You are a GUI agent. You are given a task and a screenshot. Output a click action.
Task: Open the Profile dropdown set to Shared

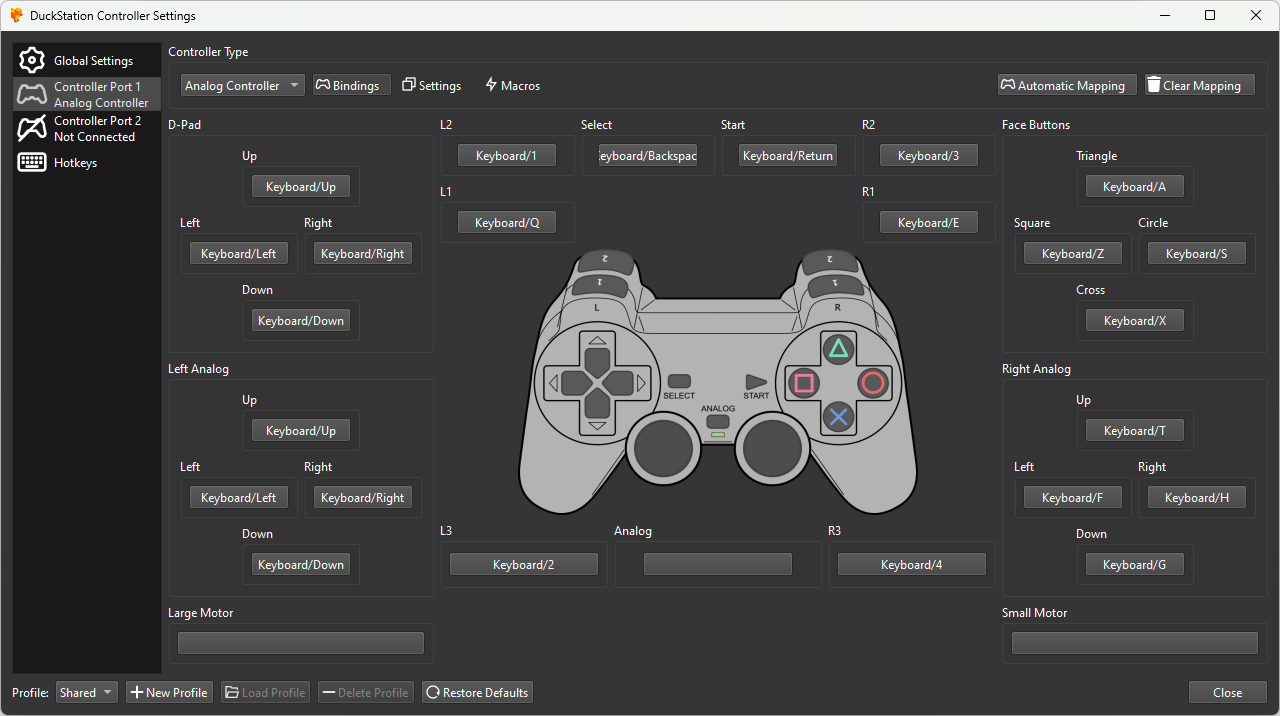point(87,692)
